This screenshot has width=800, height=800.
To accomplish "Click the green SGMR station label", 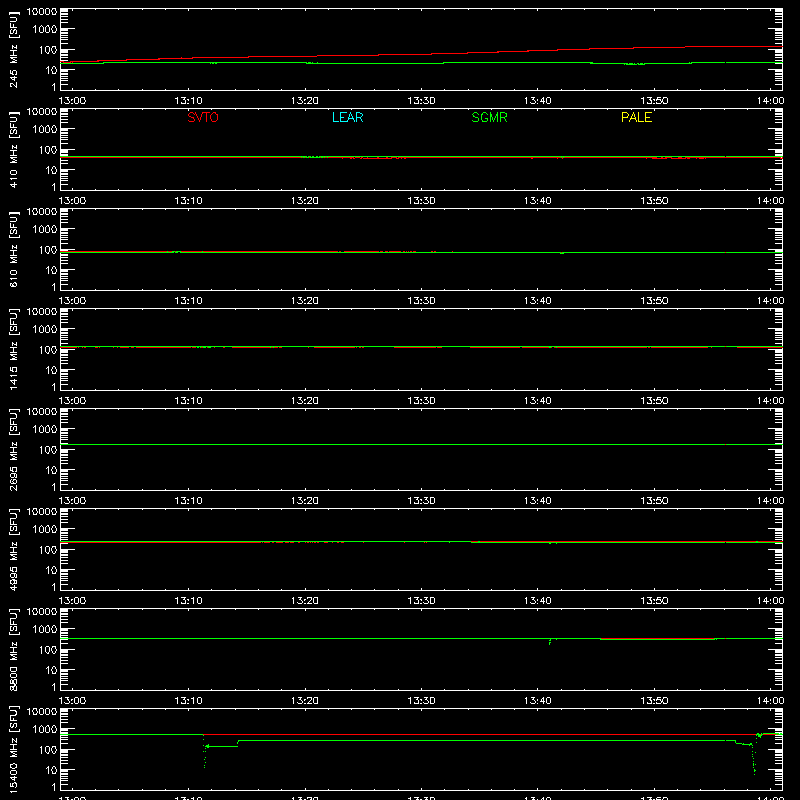I will [489, 117].
